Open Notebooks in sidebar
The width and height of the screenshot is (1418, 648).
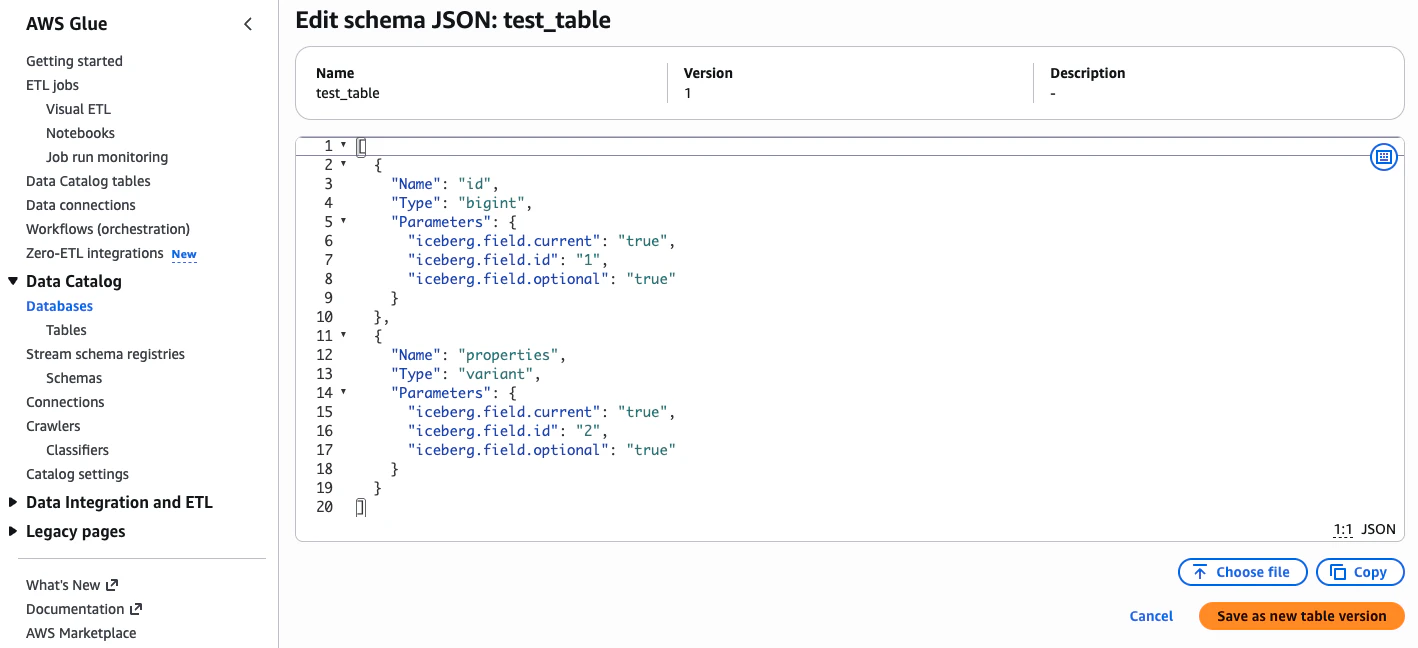[80, 133]
